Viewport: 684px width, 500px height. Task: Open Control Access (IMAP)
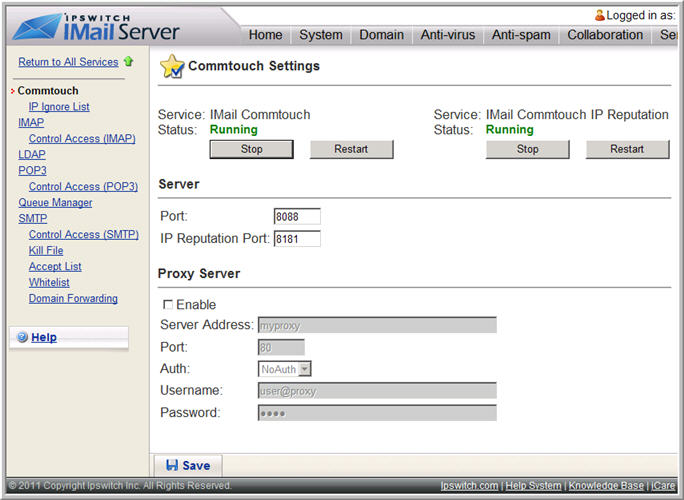82,139
